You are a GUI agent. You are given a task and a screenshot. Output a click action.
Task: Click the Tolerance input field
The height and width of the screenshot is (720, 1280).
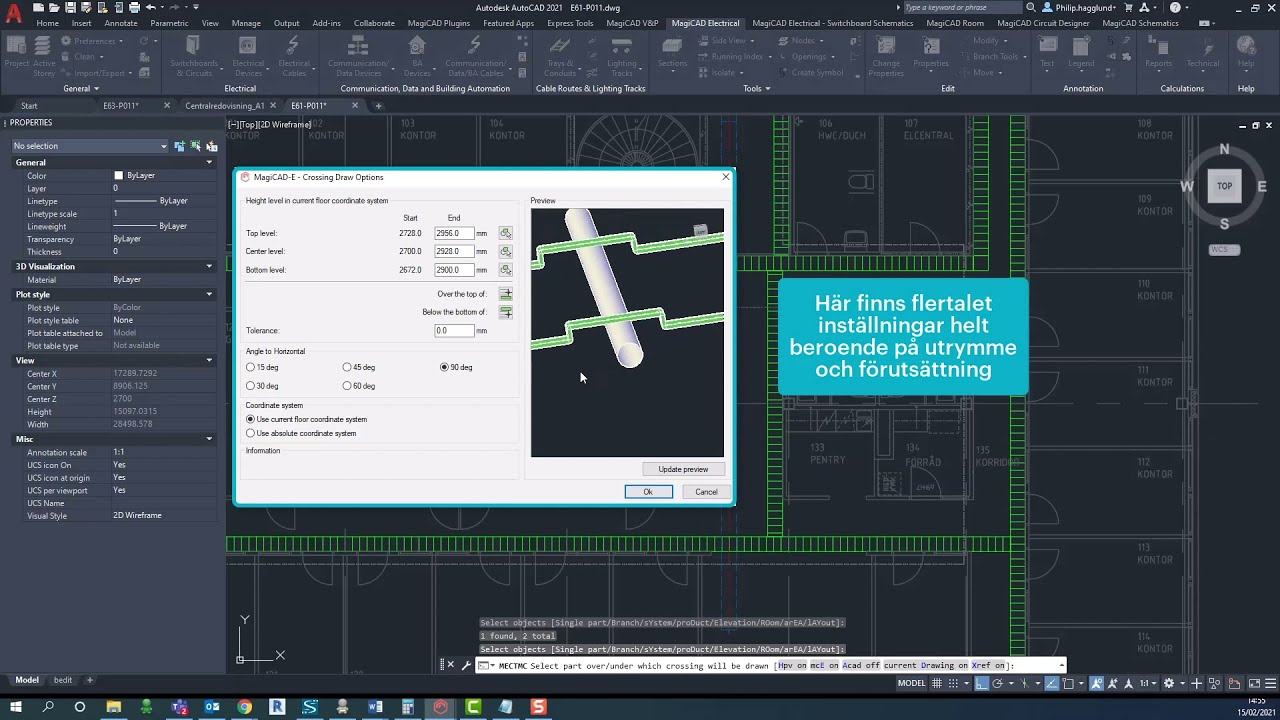[x=454, y=330]
